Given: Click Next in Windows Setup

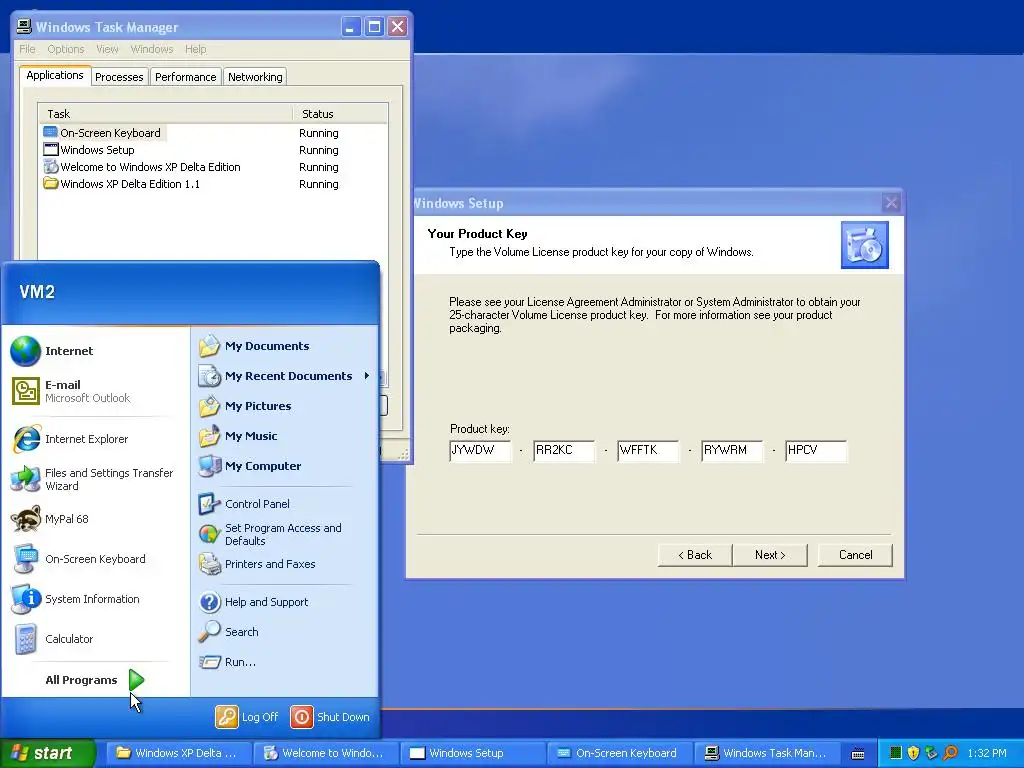Looking at the screenshot, I should click(770, 555).
